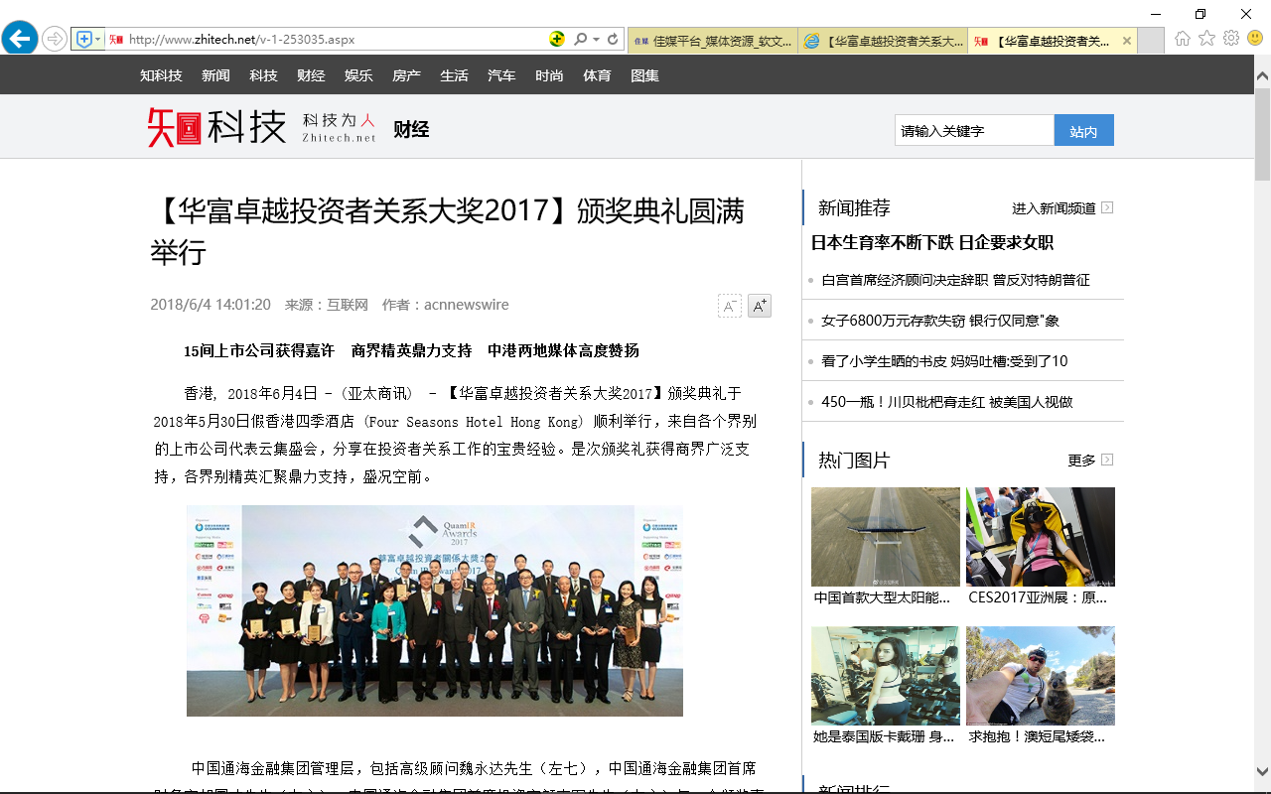Open the CES2017亚洲展 thumbnail image
Viewport: 1271px width, 794px height.
[x=1040, y=536]
